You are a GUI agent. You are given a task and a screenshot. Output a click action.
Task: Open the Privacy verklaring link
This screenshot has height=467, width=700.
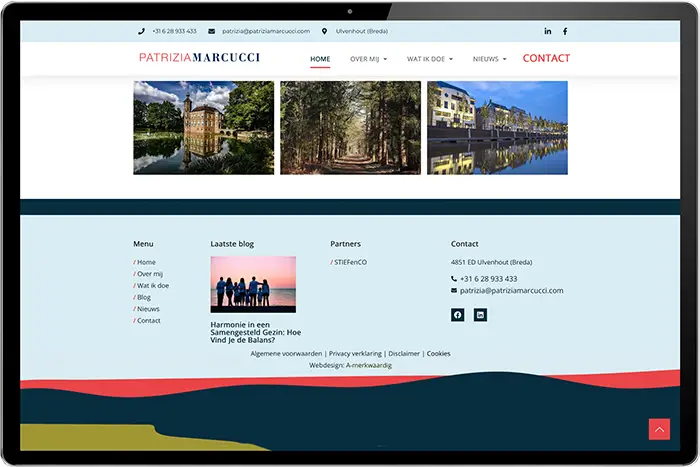point(355,354)
